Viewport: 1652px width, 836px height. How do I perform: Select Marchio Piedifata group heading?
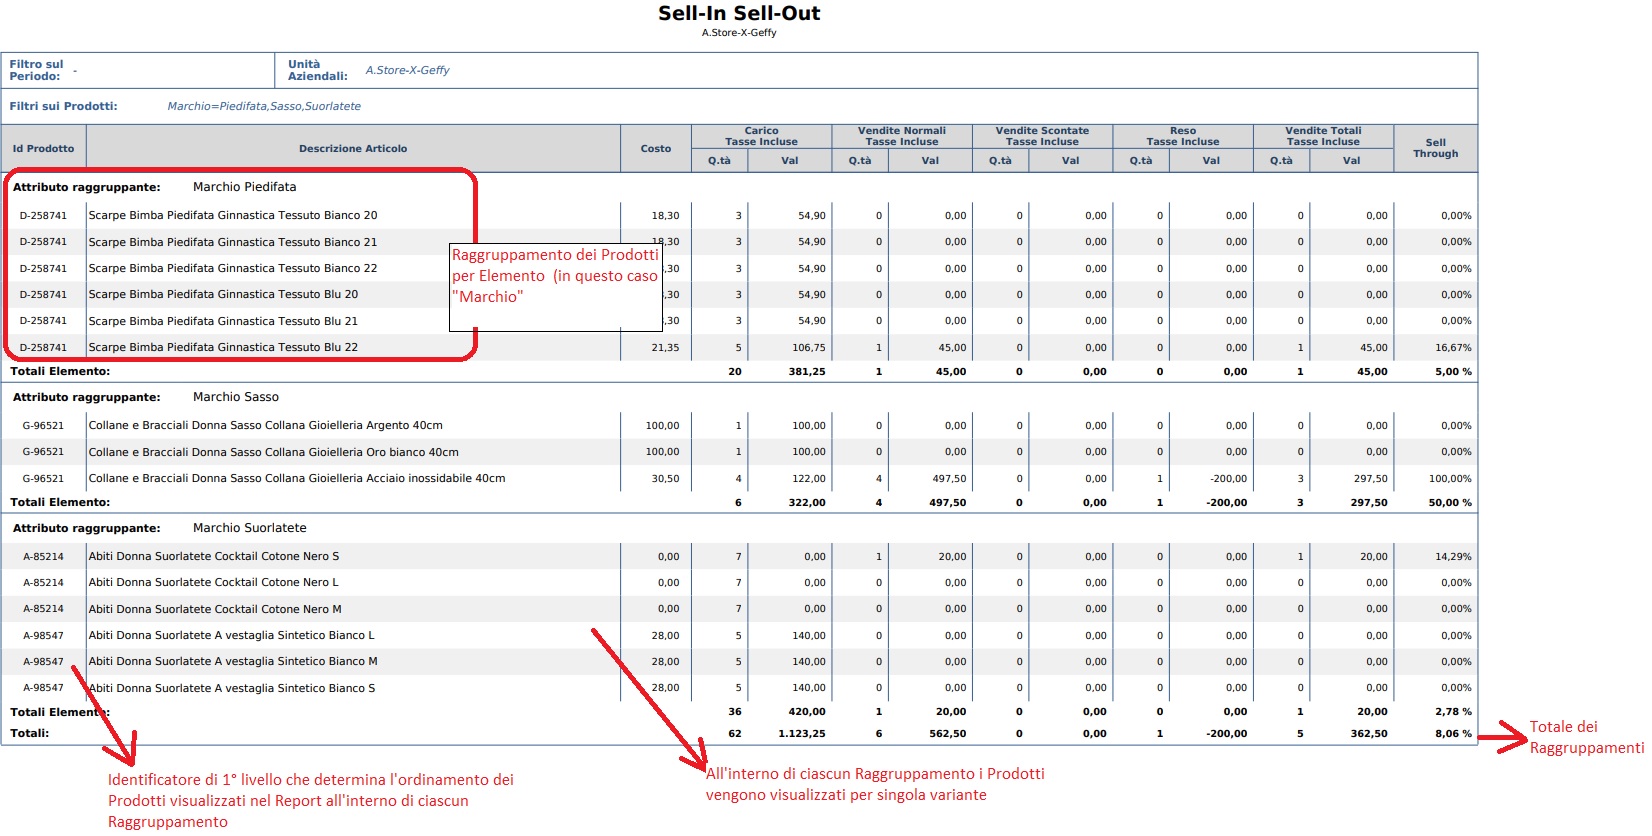(244, 187)
